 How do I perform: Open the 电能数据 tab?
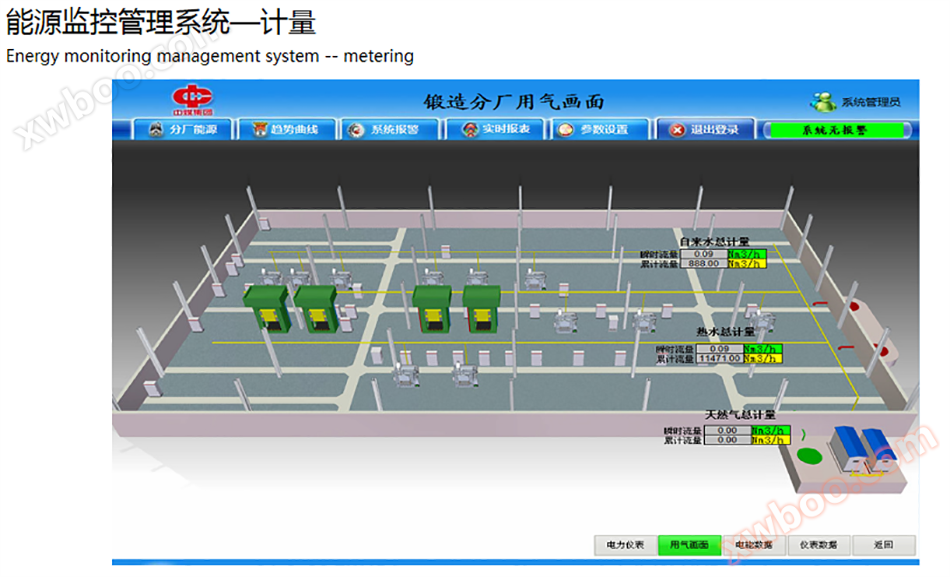point(754,545)
